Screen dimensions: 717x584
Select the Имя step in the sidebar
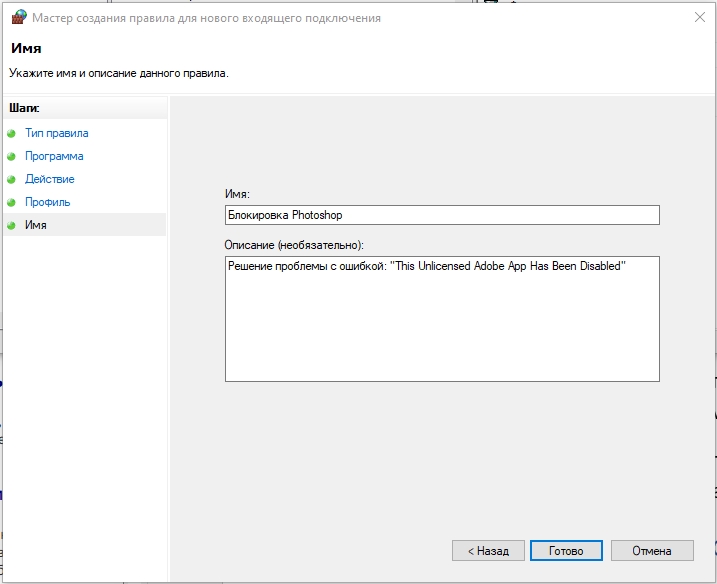pyautogui.click(x=36, y=225)
